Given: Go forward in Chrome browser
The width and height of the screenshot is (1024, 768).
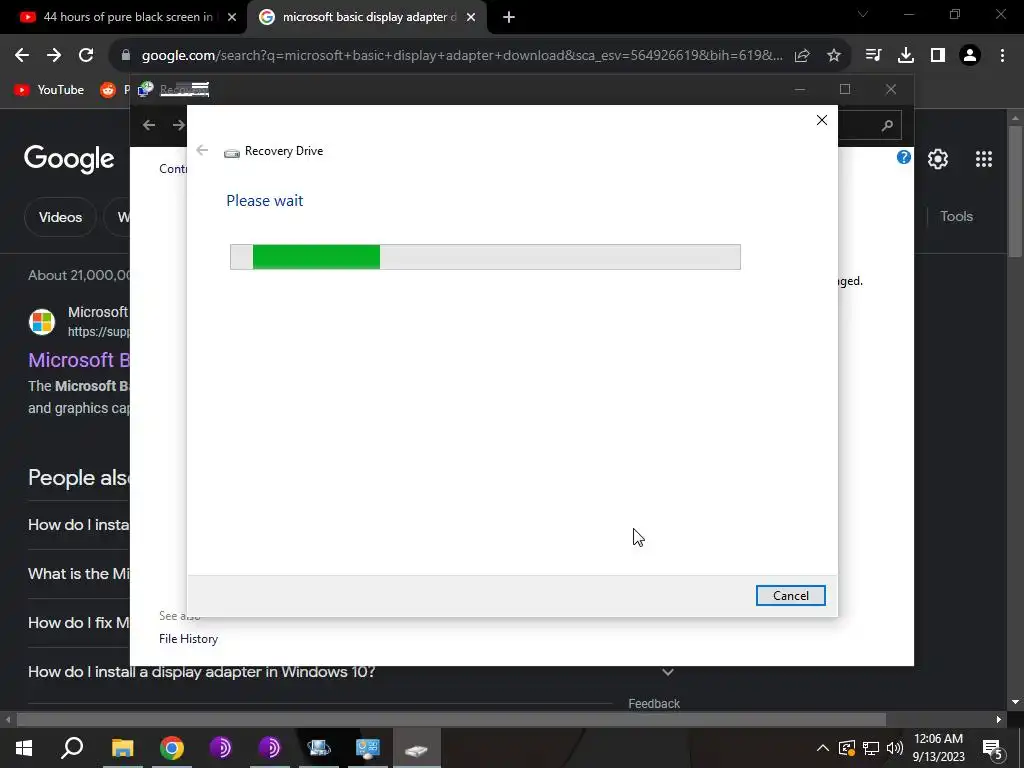Looking at the screenshot, I should point(54,56).
